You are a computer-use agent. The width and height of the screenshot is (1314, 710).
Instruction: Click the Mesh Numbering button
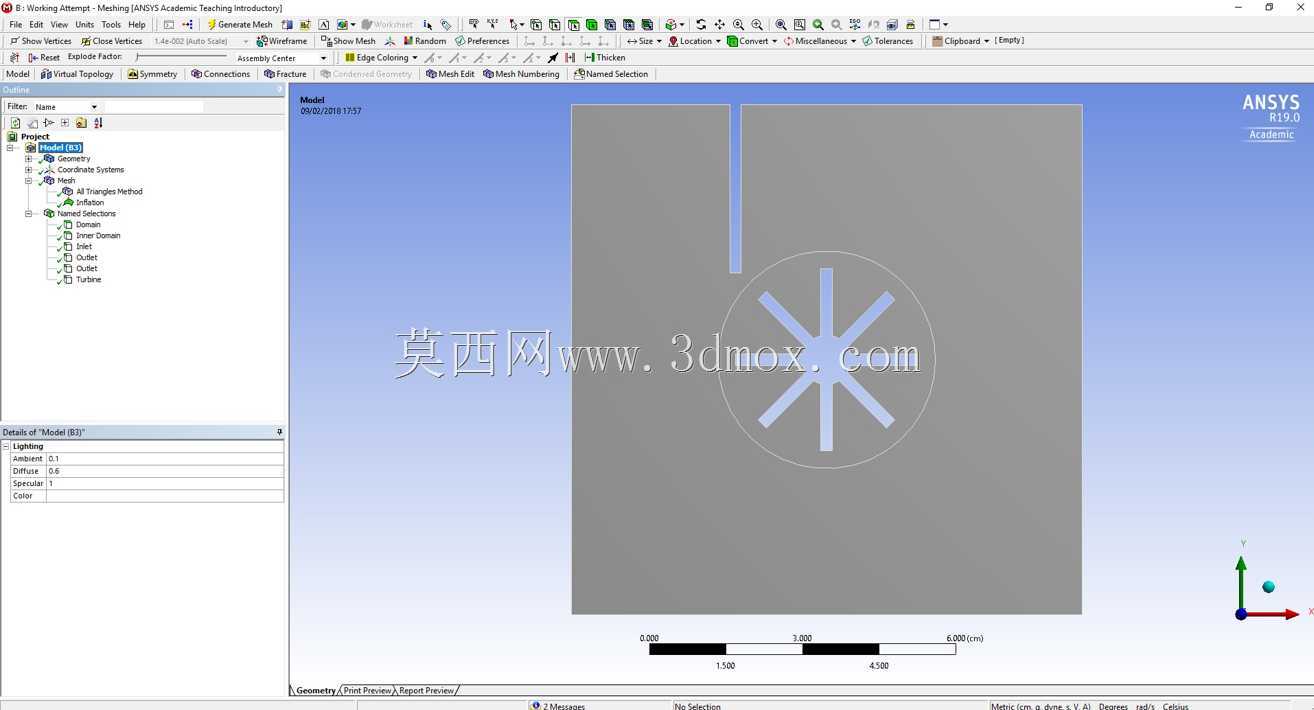(x=521, y=74)
